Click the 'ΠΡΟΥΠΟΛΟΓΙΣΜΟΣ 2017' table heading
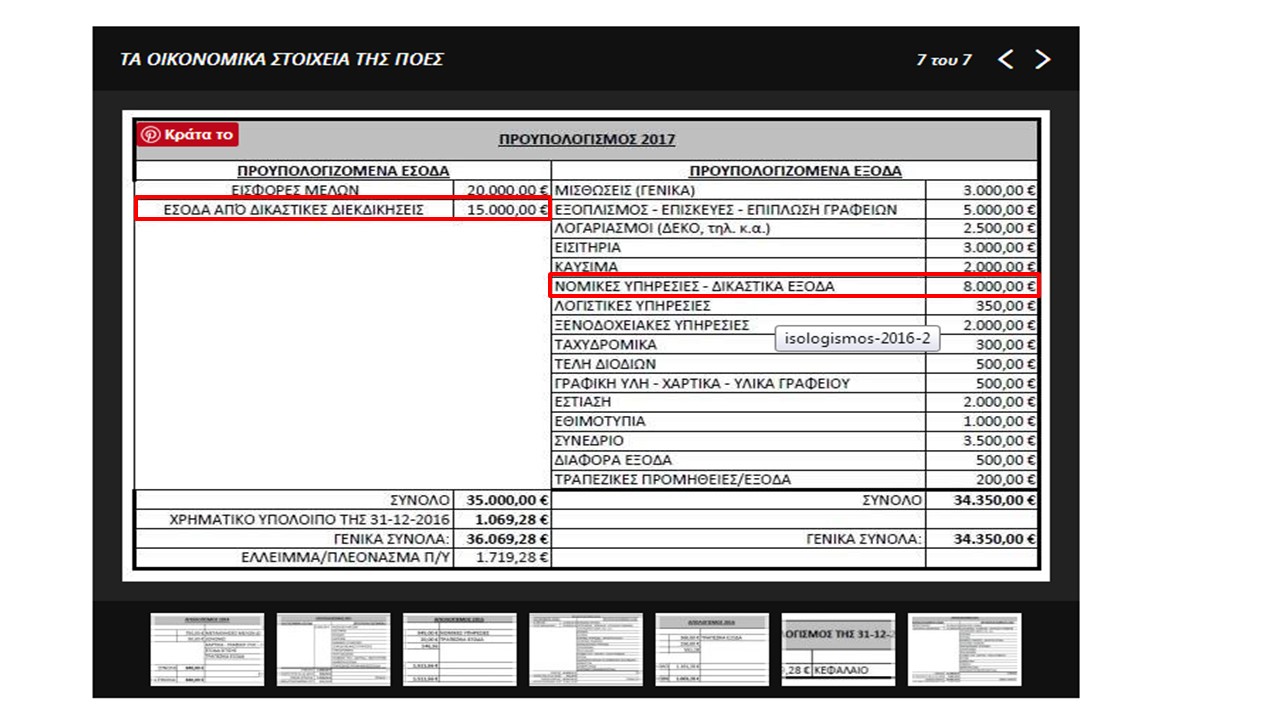Screen dimensions: 1280x720 click(x=586, y=139)
